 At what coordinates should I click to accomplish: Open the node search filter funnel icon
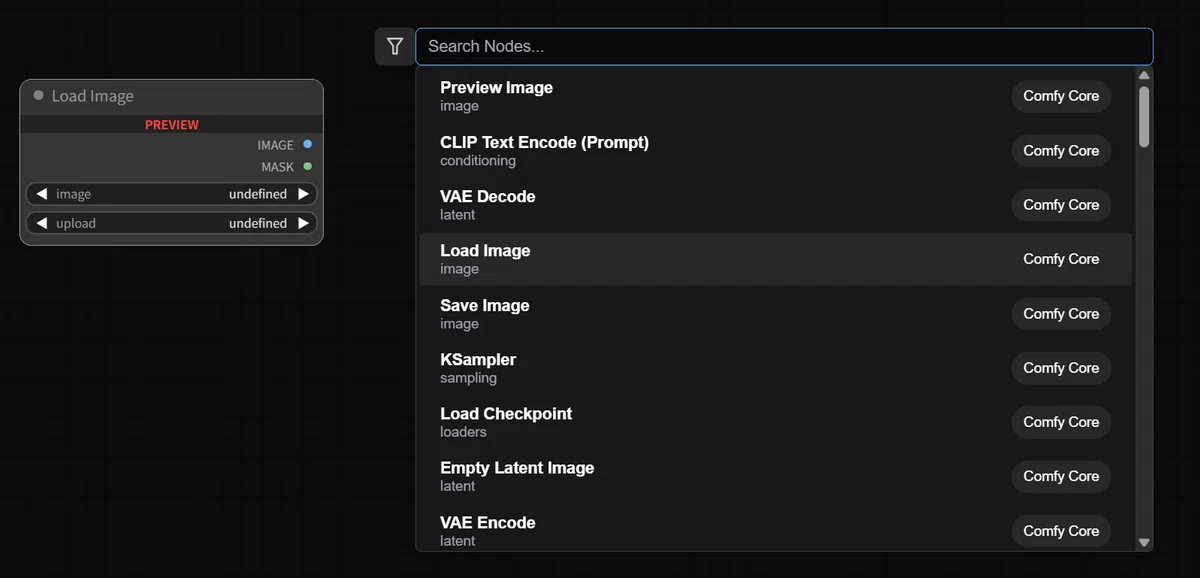click(395, 46)
